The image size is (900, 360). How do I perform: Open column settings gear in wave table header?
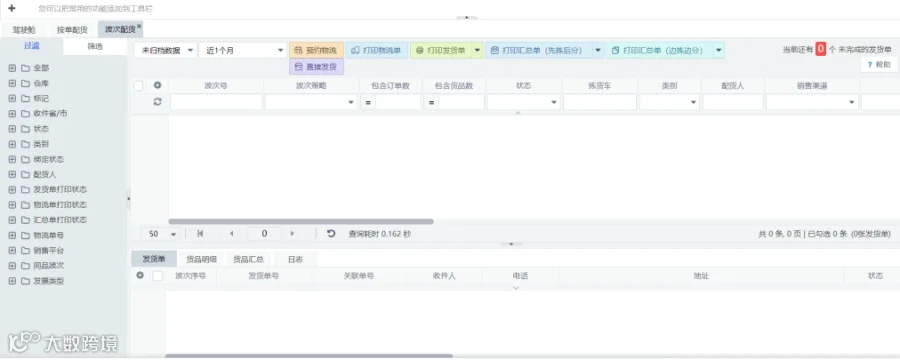click(x=157, y=86)
